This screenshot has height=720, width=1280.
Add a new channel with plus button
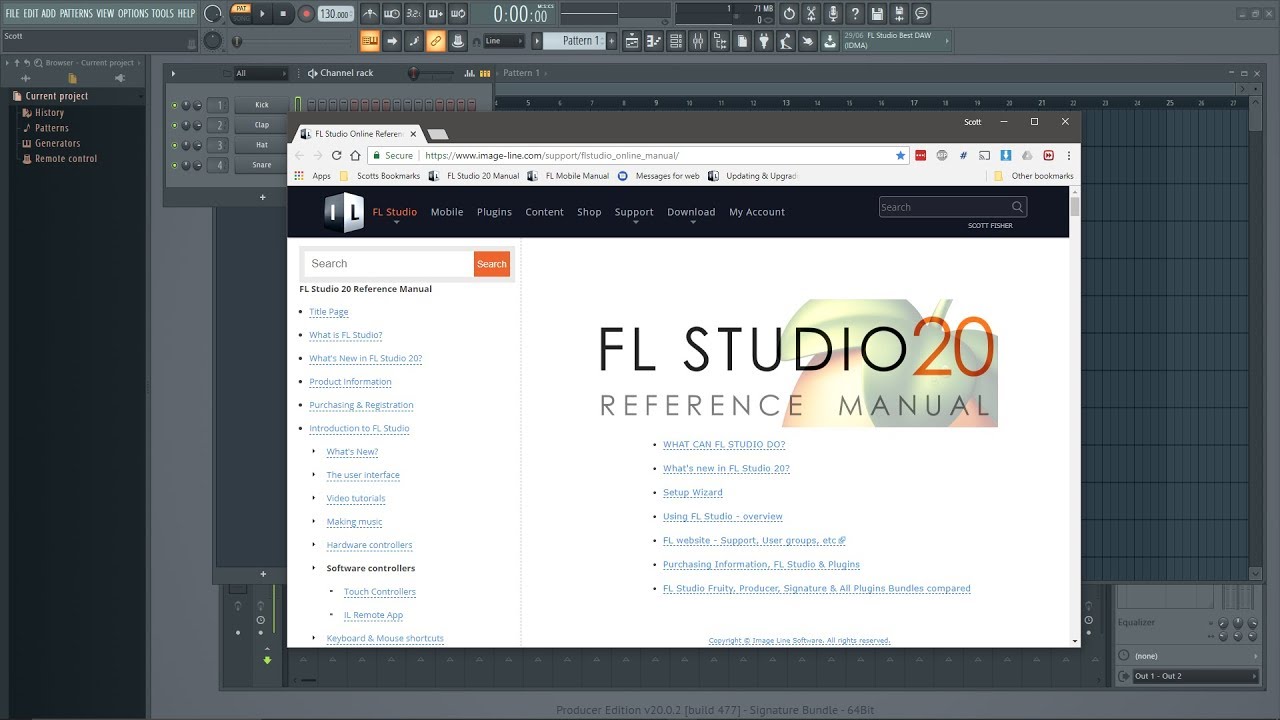[263, 197]
